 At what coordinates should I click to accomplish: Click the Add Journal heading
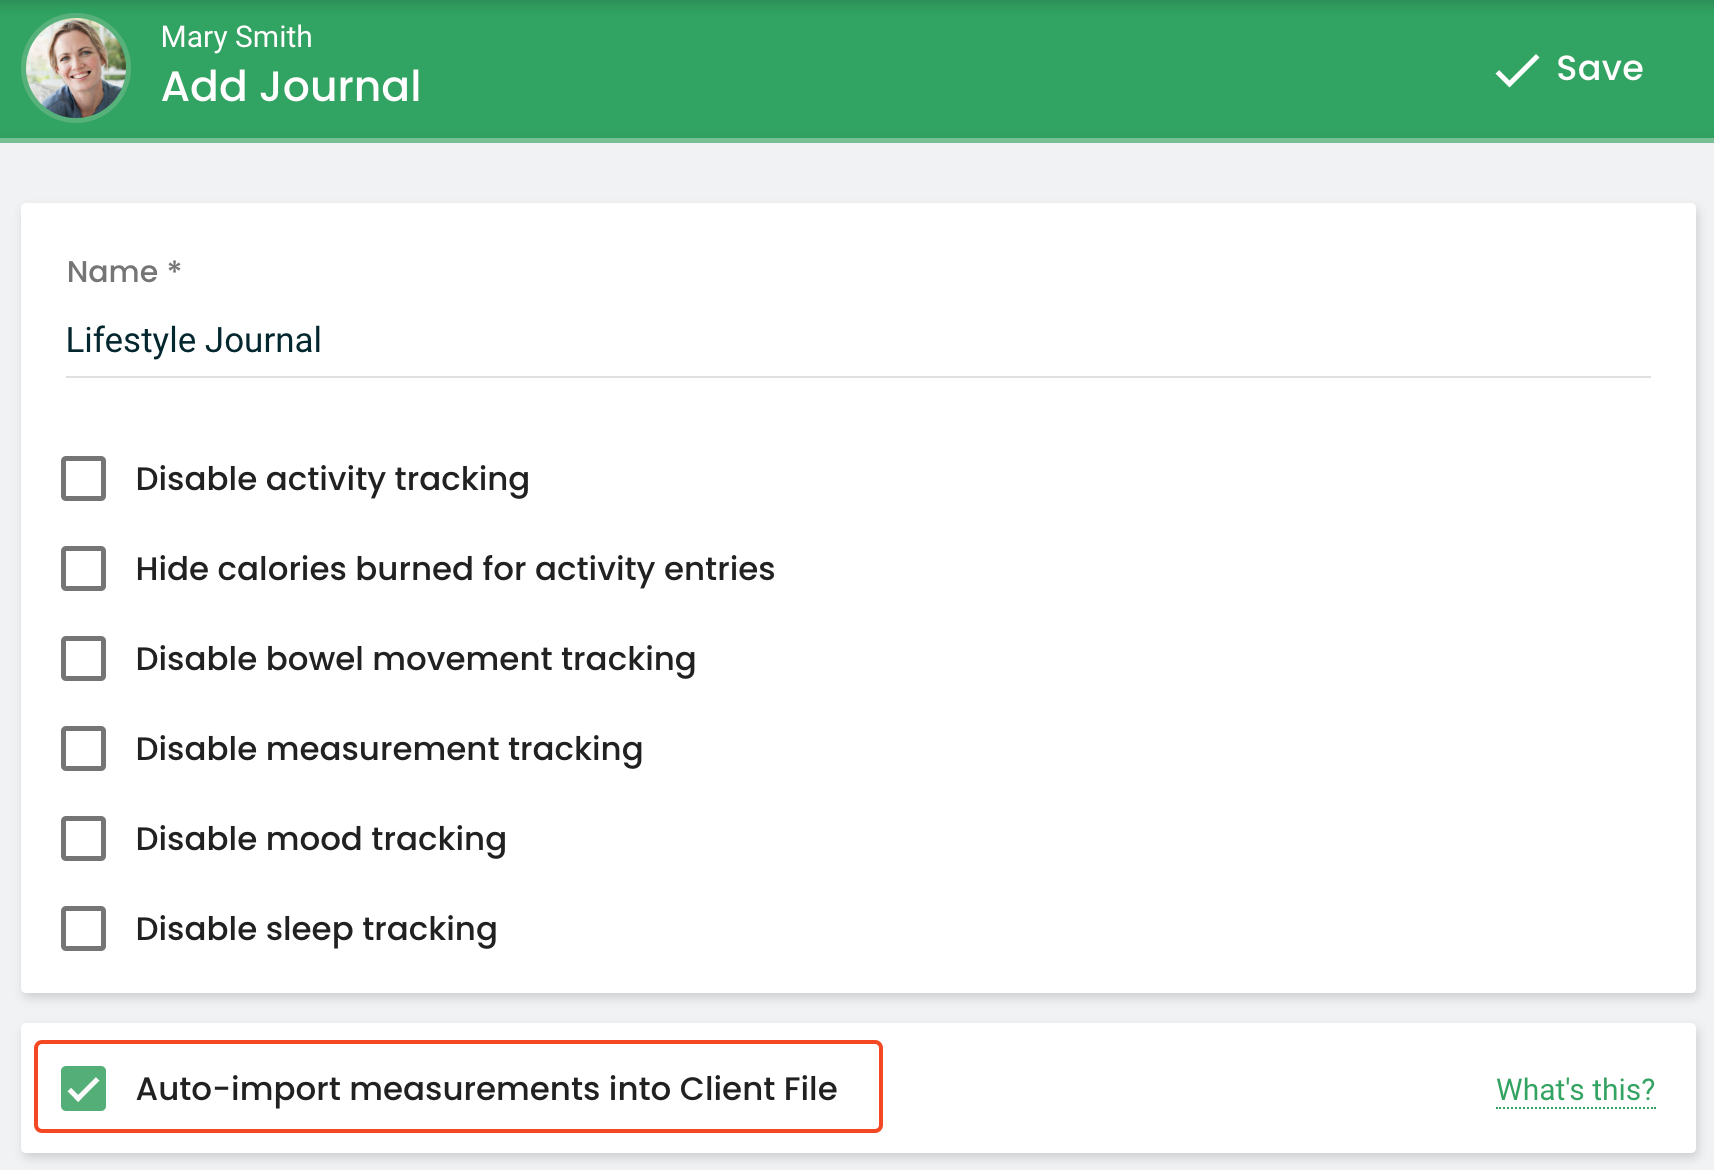pos(291,86)
